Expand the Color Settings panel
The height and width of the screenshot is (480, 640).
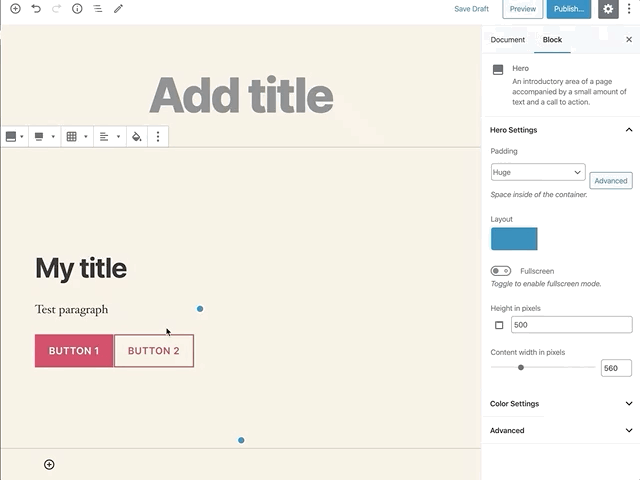(561, 404)
